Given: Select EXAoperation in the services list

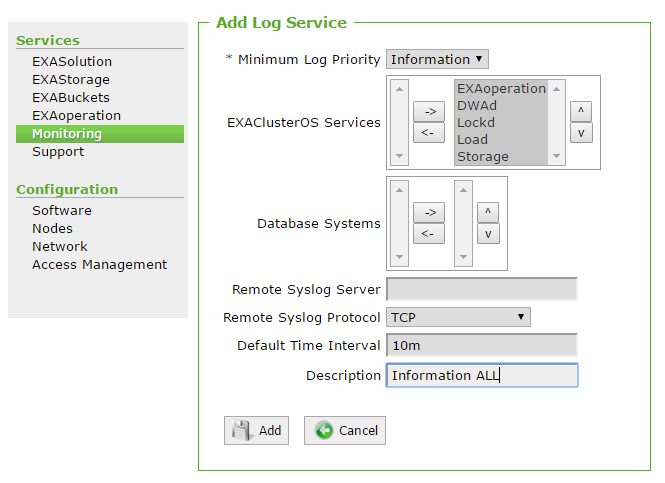Looking at the screenshot, I should pos(501,88).
